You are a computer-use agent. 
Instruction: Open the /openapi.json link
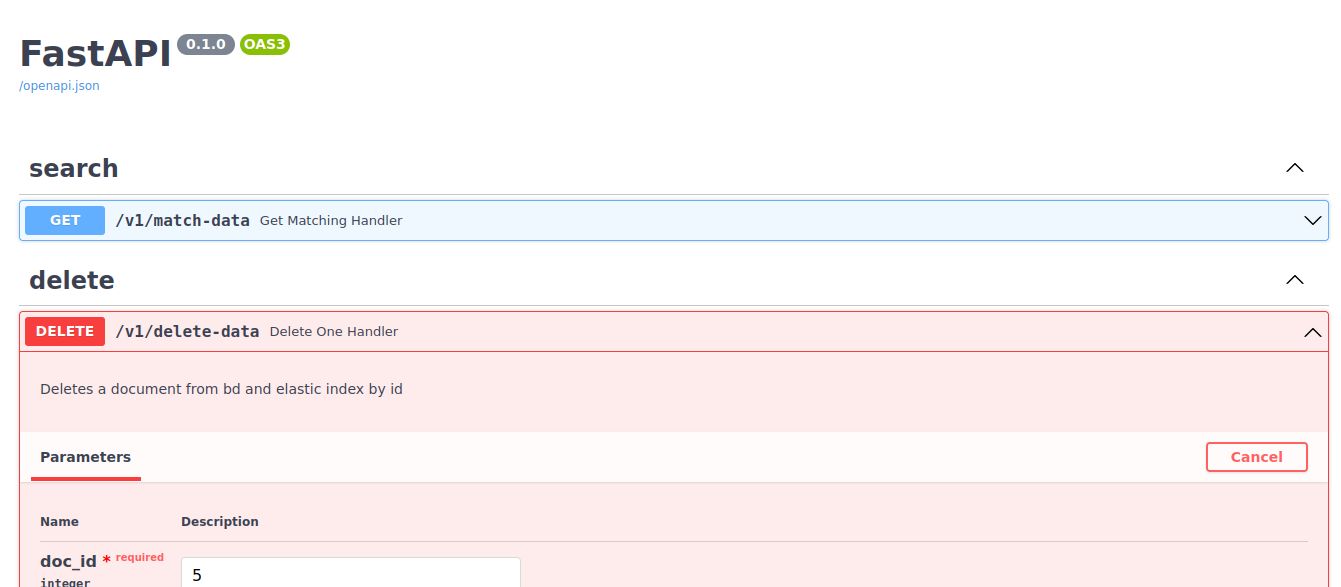(x=59, y=86)
